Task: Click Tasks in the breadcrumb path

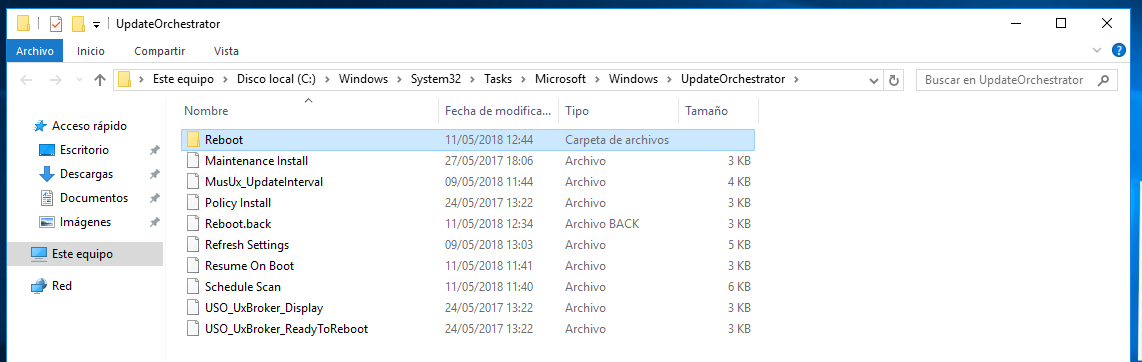Action: [x=497, y=79]
